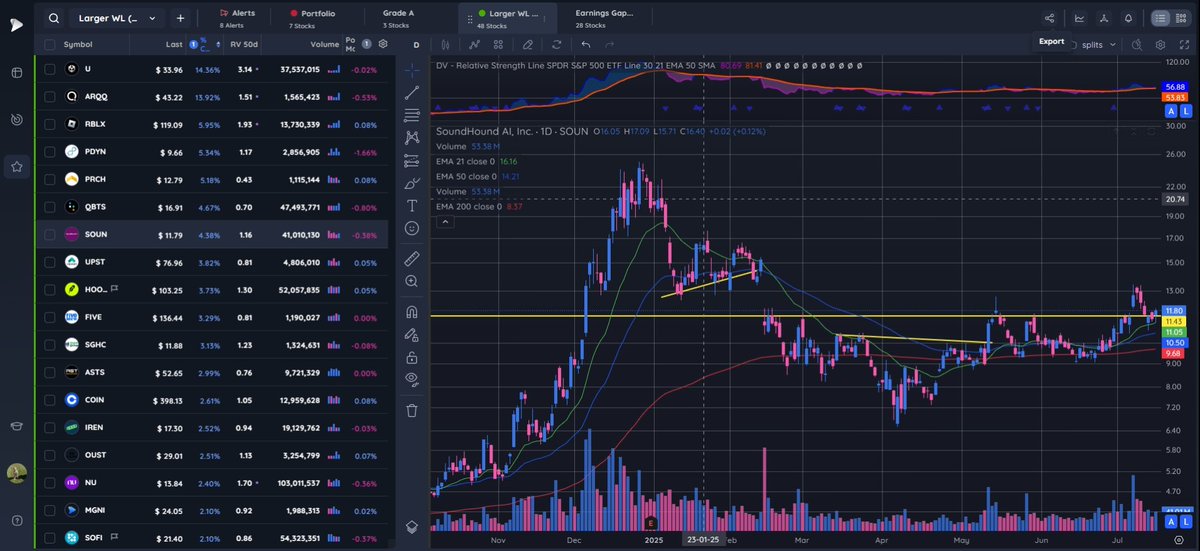Open watchlist column settings gear
The height and width of the screenshot is (551, 1200).
382,44
